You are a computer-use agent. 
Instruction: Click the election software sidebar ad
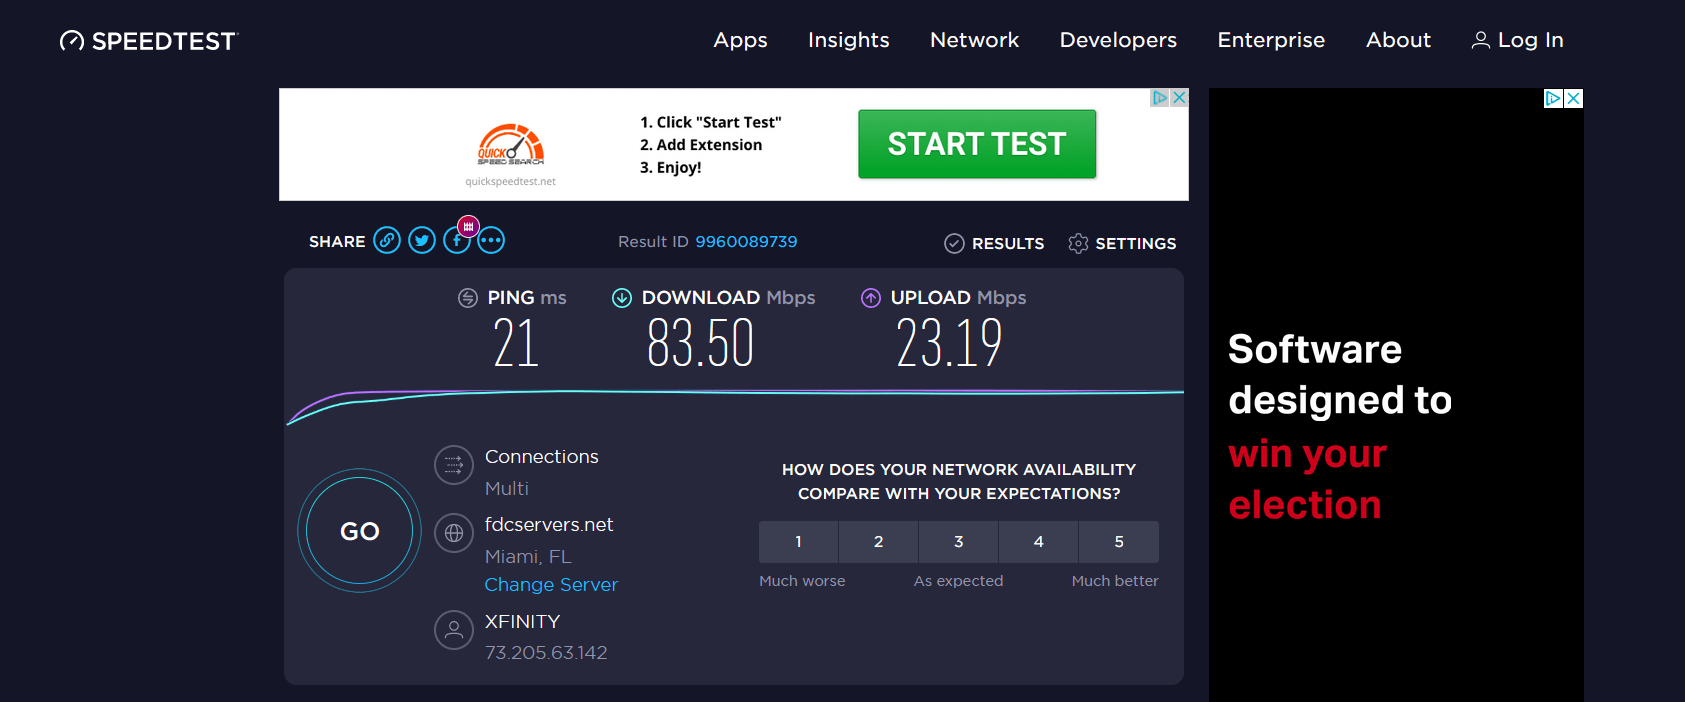point(1396,395)
